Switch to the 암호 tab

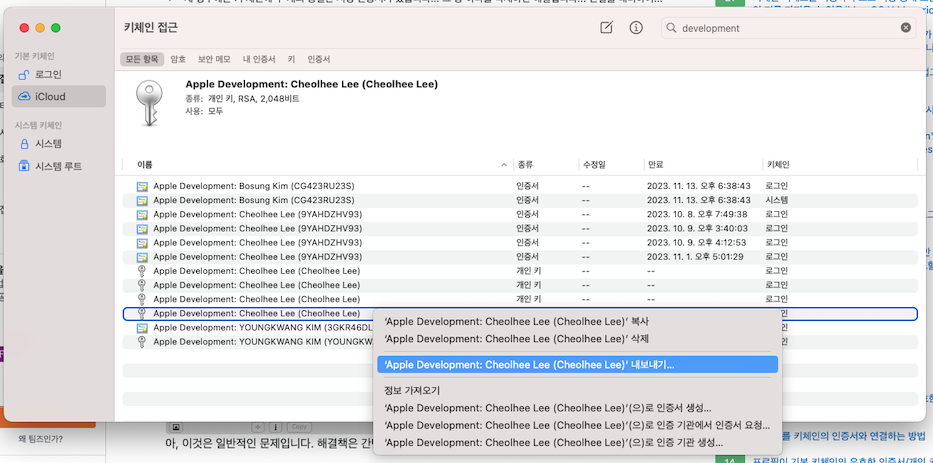point(178,59)
